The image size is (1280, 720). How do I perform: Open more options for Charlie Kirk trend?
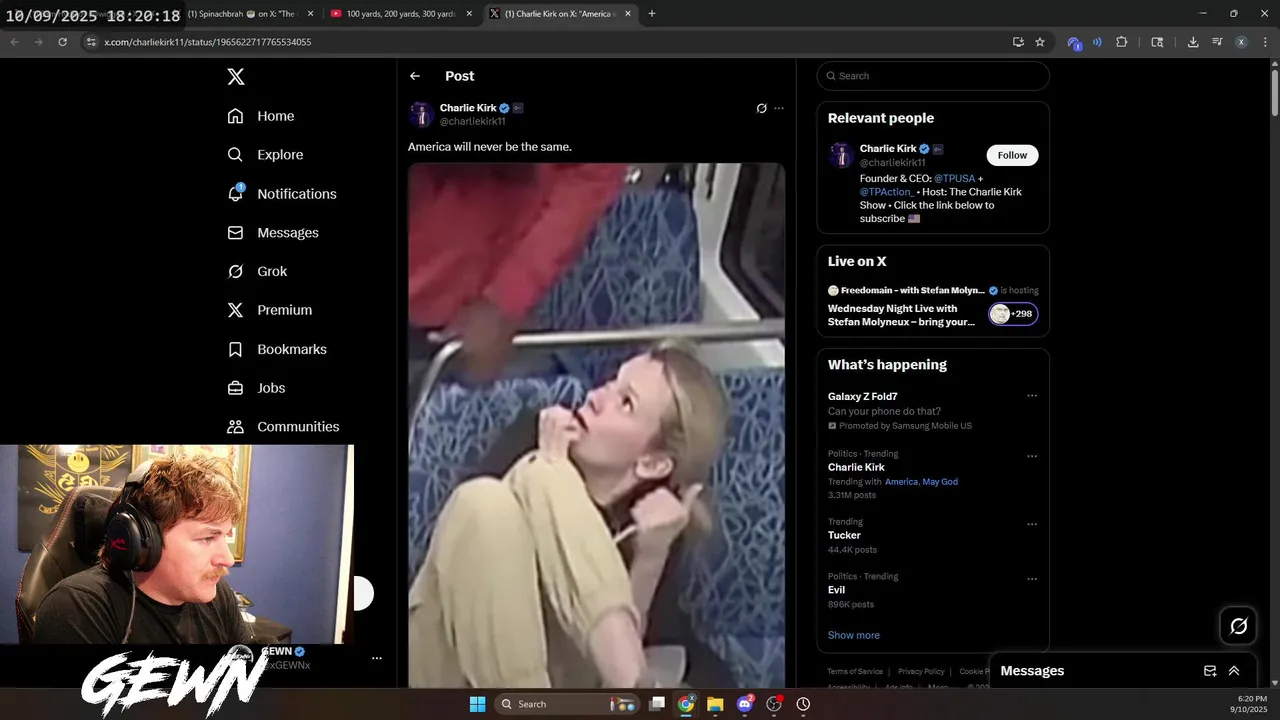point(1032,457)
